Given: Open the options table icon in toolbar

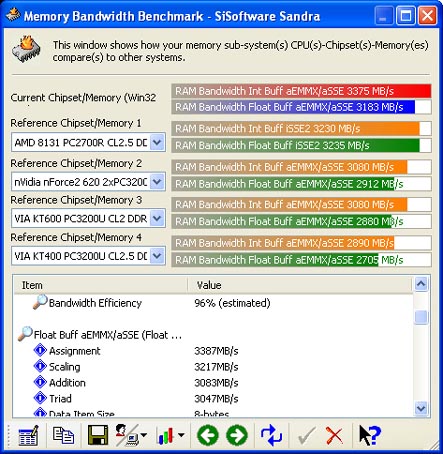Looking at the screenshot, I should point(28,435).
